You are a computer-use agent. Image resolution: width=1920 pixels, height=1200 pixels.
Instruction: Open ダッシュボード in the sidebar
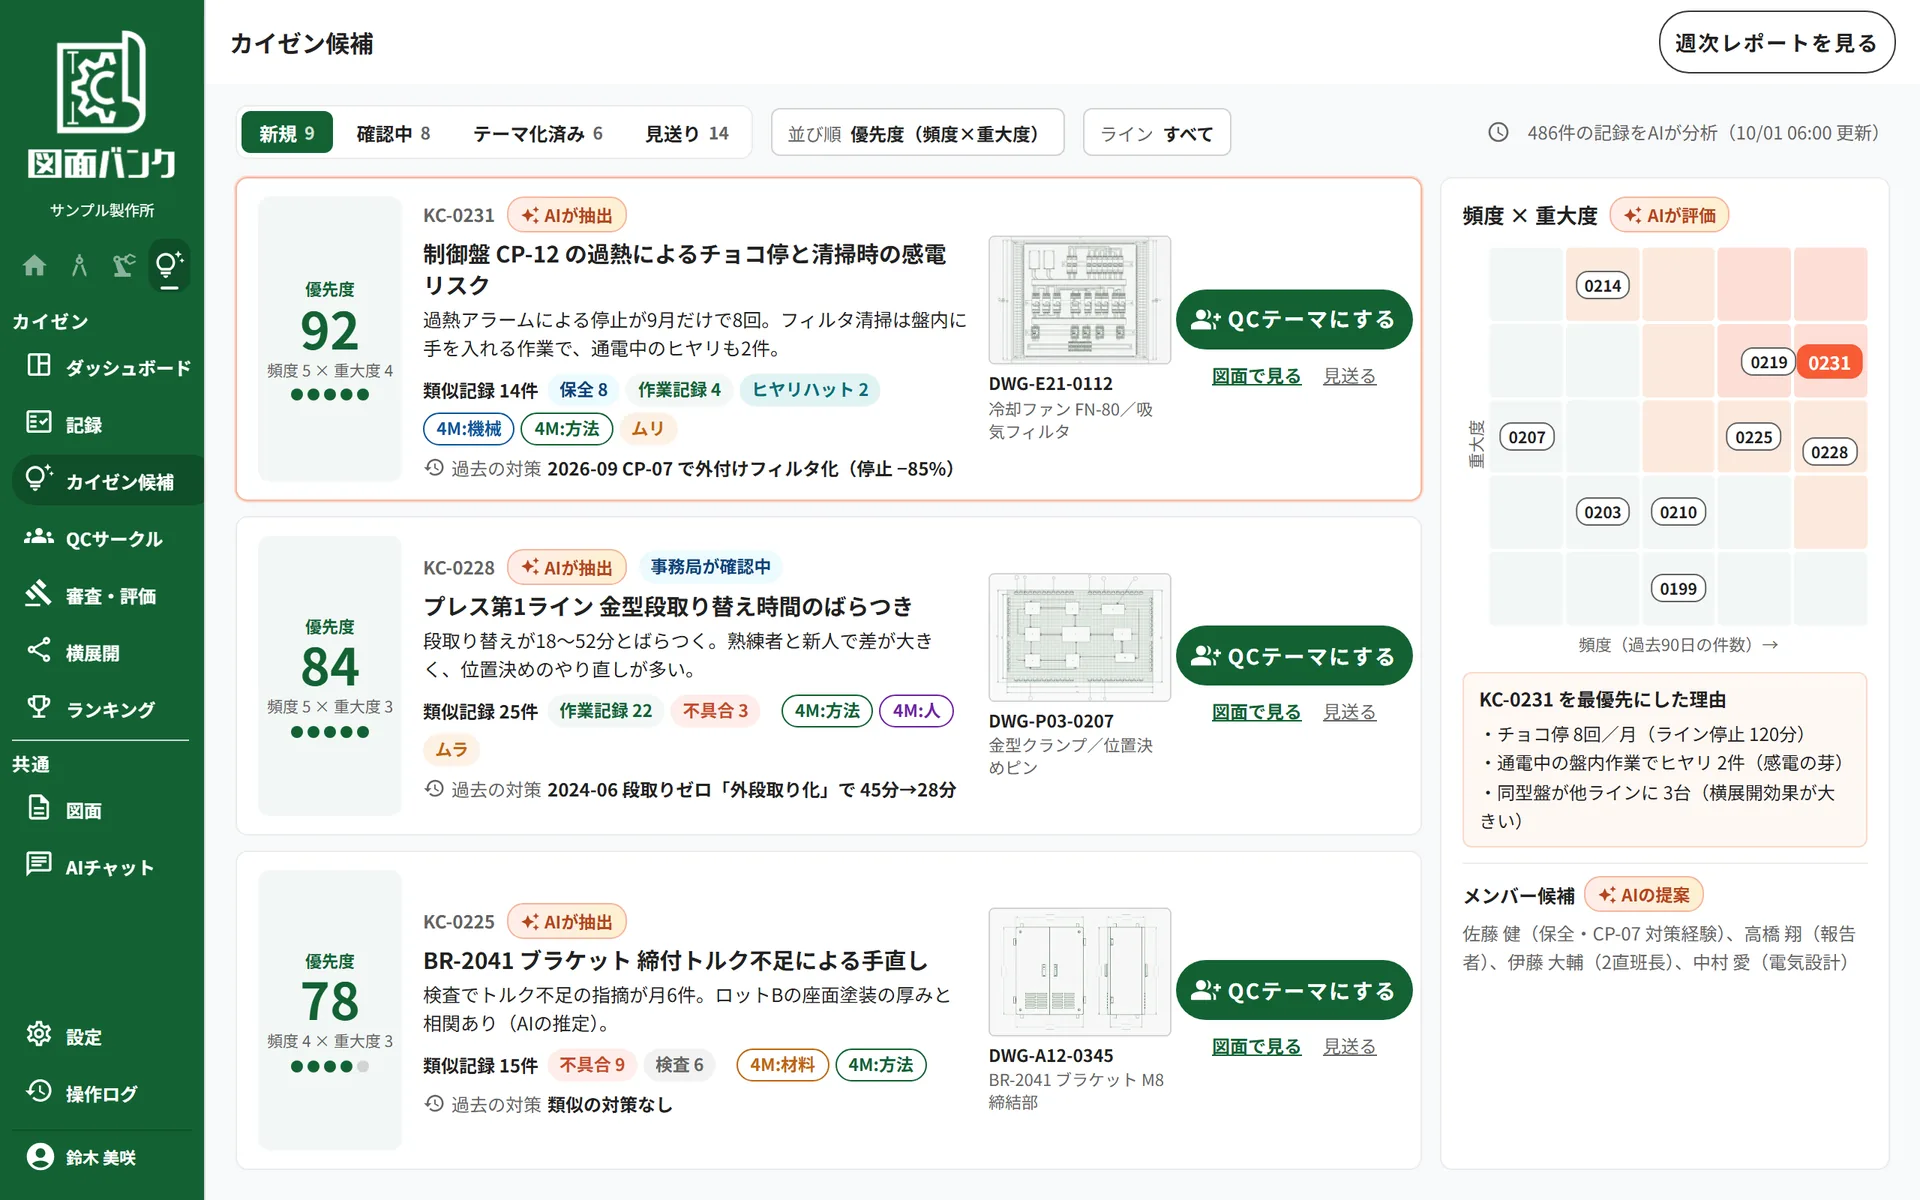(x=108, y=367)
